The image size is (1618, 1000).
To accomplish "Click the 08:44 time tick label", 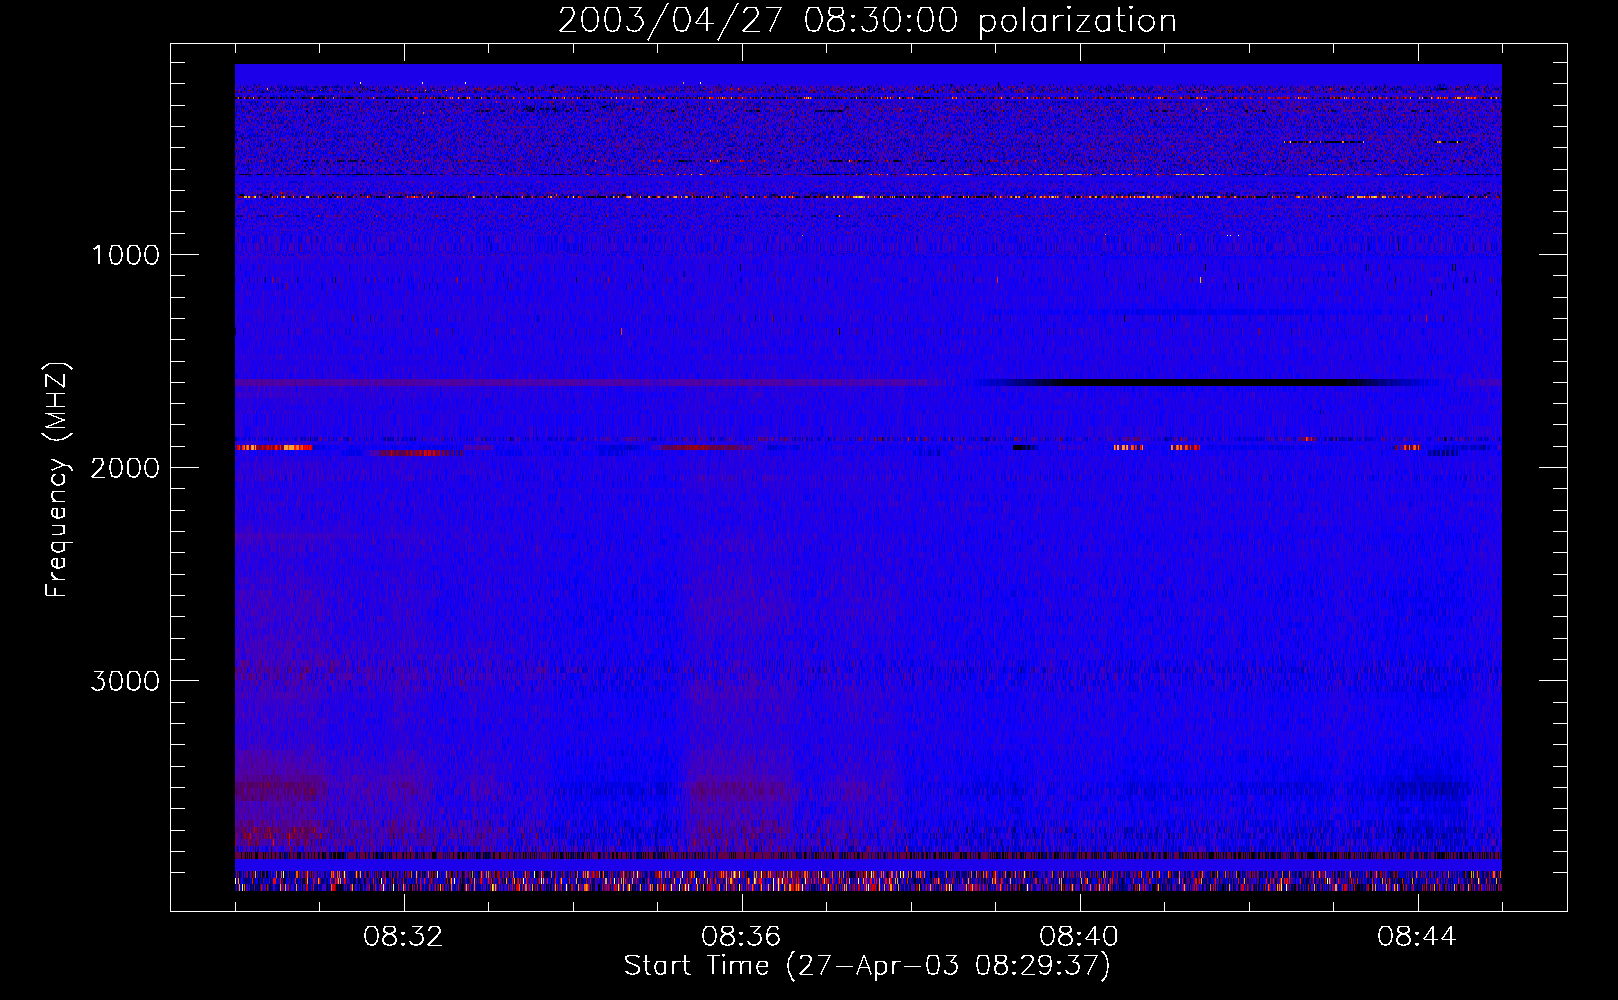I will tap(1417, 937).
